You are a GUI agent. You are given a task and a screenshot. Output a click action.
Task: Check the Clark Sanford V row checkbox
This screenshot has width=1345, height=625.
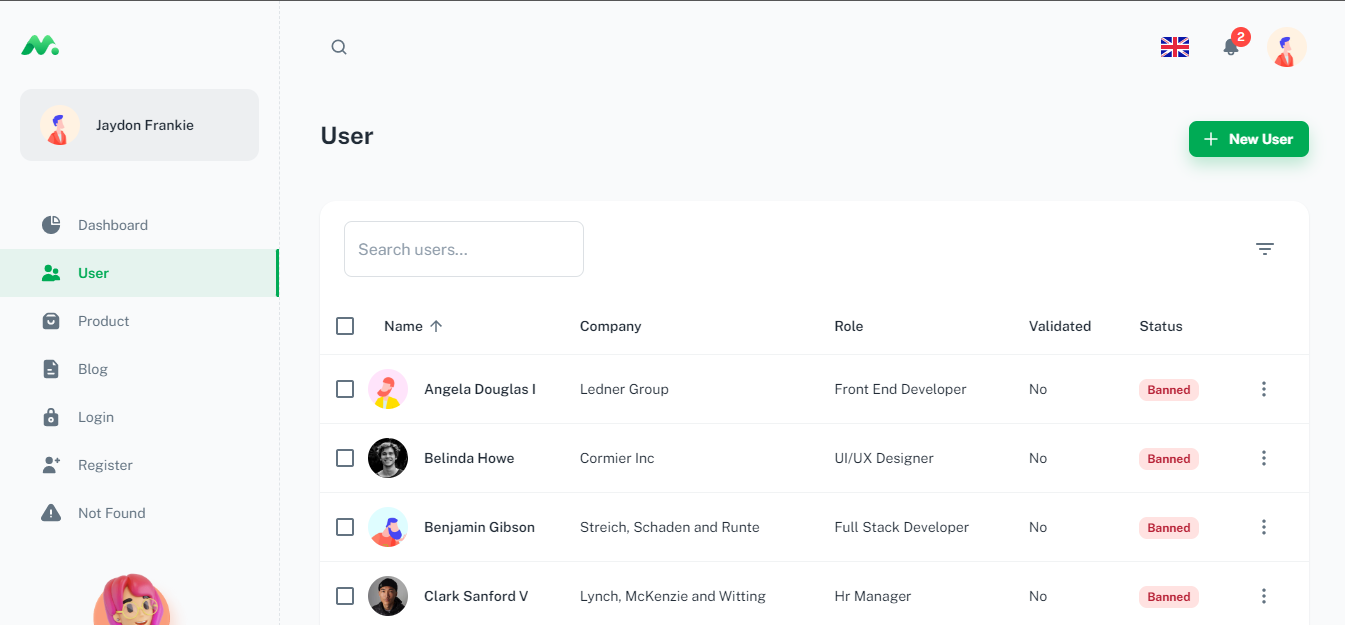tap(345, 596)
